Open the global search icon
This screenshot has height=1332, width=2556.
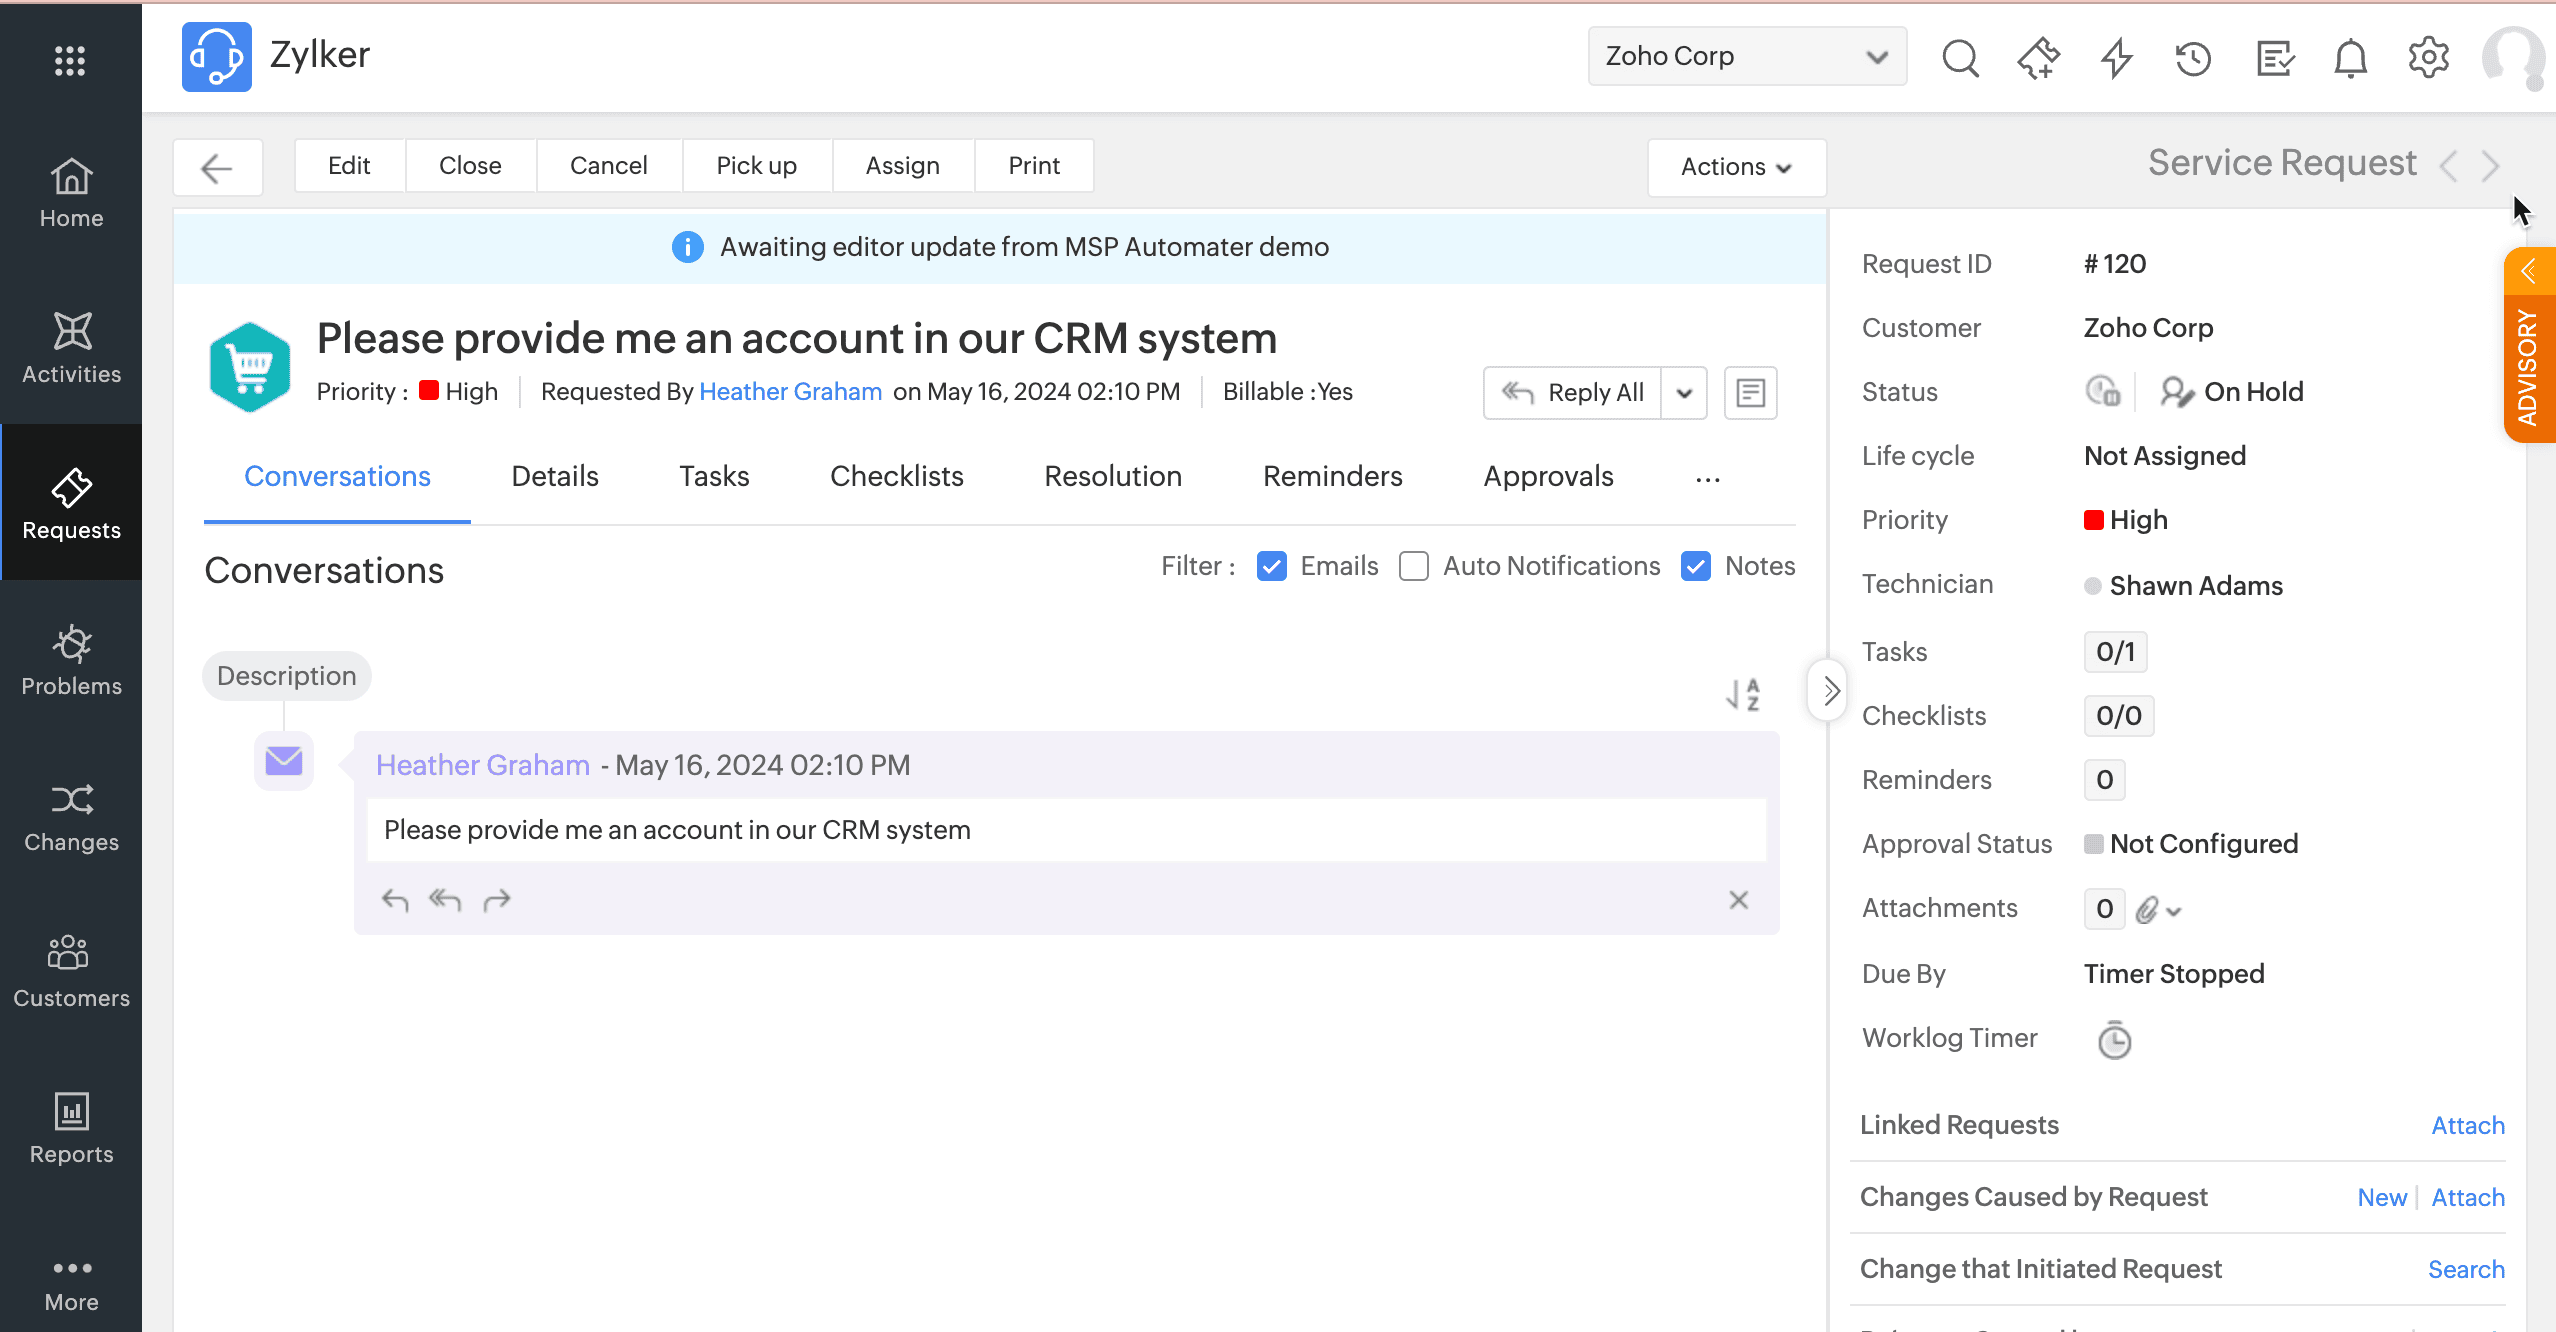[x=1960, y=58]
